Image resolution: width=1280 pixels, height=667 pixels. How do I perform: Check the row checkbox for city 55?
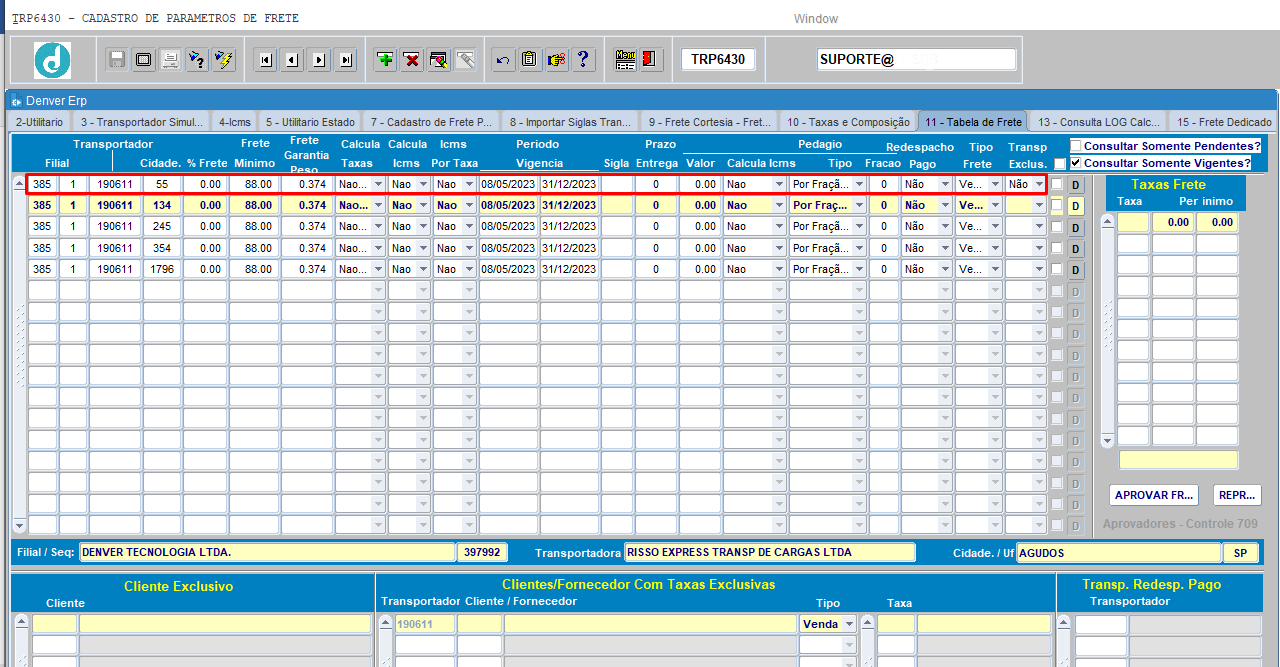[x=1057, y=184]
